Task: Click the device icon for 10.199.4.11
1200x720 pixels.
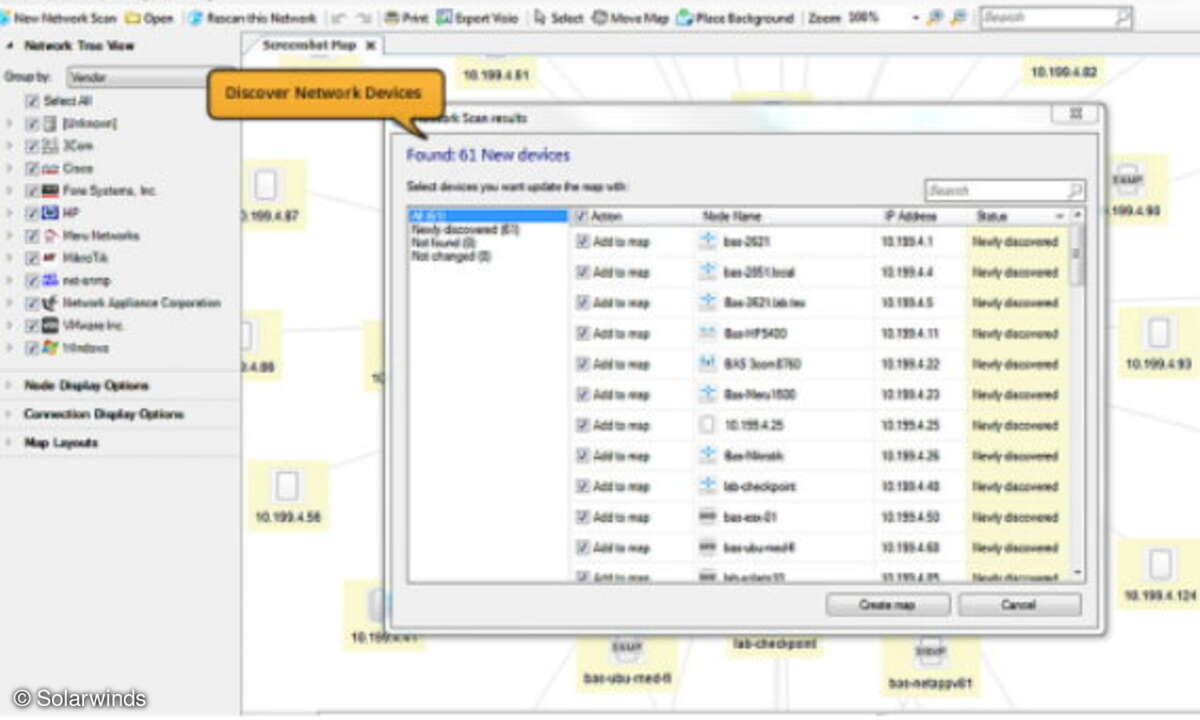Action: pos(708,333)
